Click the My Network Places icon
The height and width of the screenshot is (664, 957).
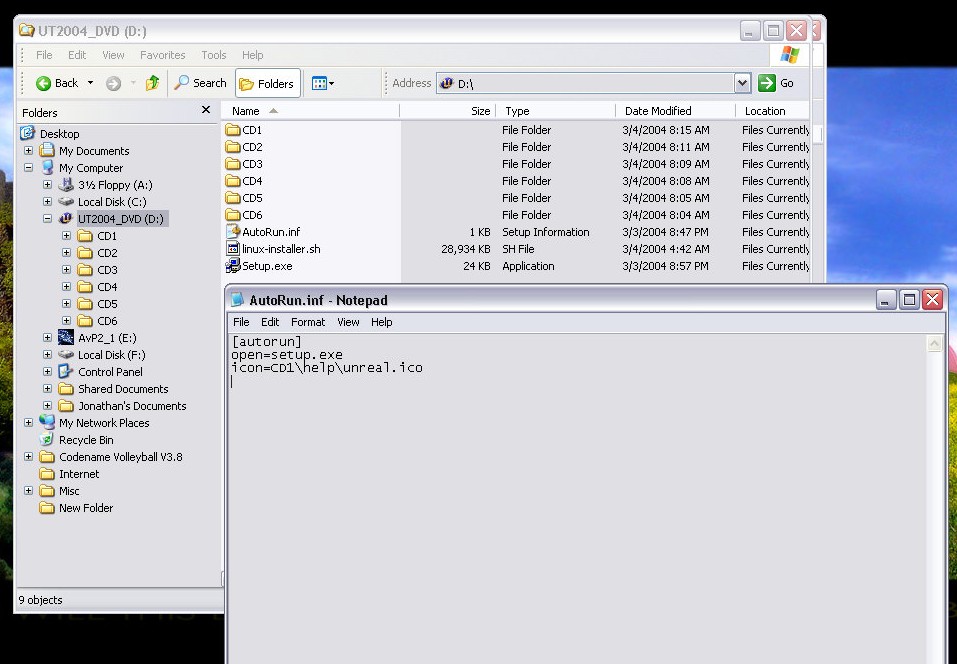(47, 422)
